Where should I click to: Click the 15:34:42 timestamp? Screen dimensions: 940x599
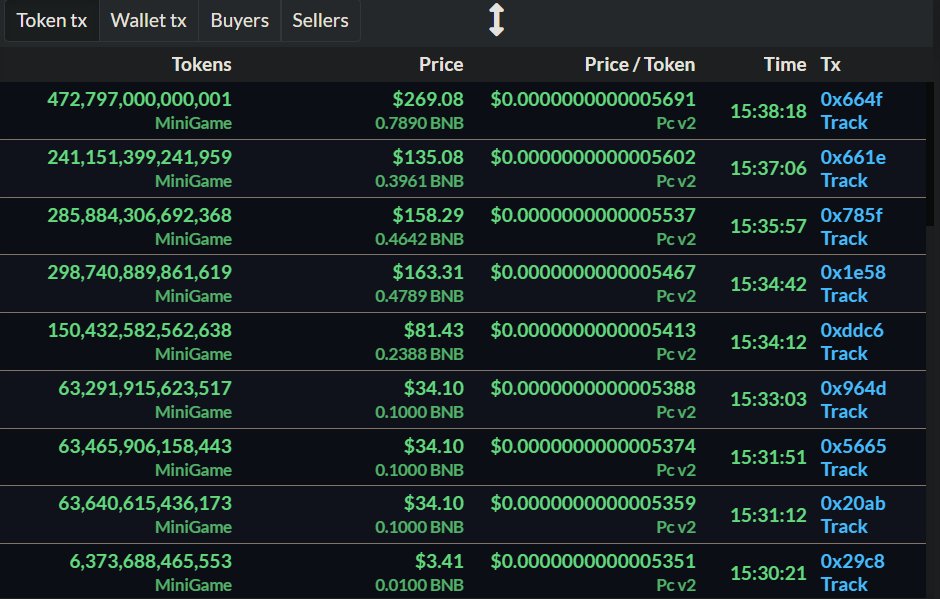pos(769,284)
